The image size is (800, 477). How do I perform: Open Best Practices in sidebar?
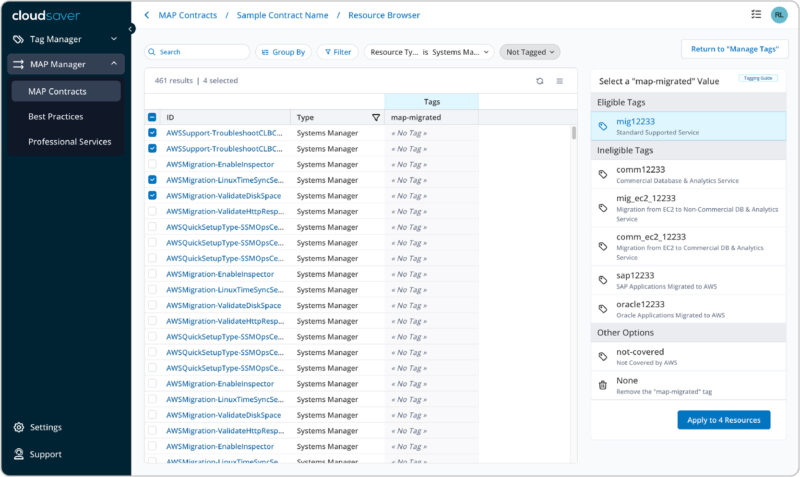[x=56, y=117]
